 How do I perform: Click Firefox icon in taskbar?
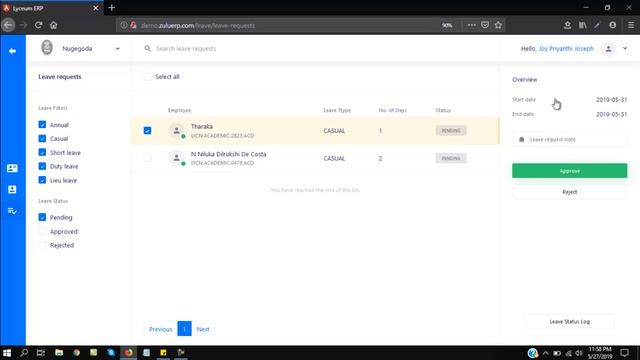129,353
